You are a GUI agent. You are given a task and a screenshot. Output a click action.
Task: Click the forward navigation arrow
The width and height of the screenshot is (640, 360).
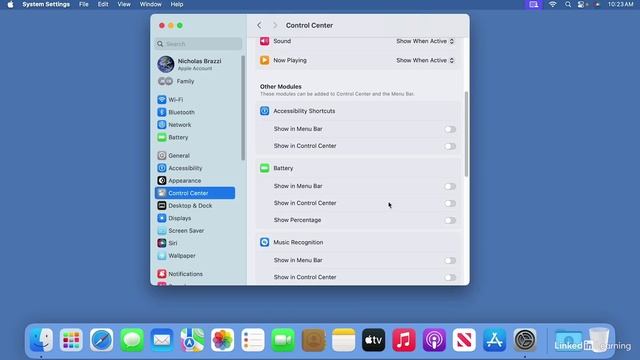pyautogui.click(x=275, y=25)
